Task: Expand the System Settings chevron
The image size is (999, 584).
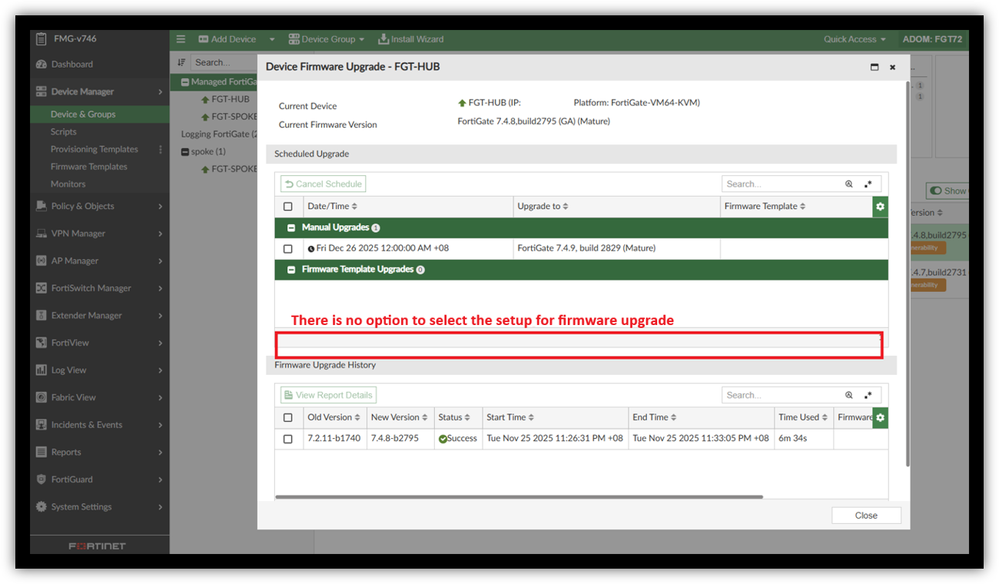Action: pyautogui.click(x=160, y=507)
